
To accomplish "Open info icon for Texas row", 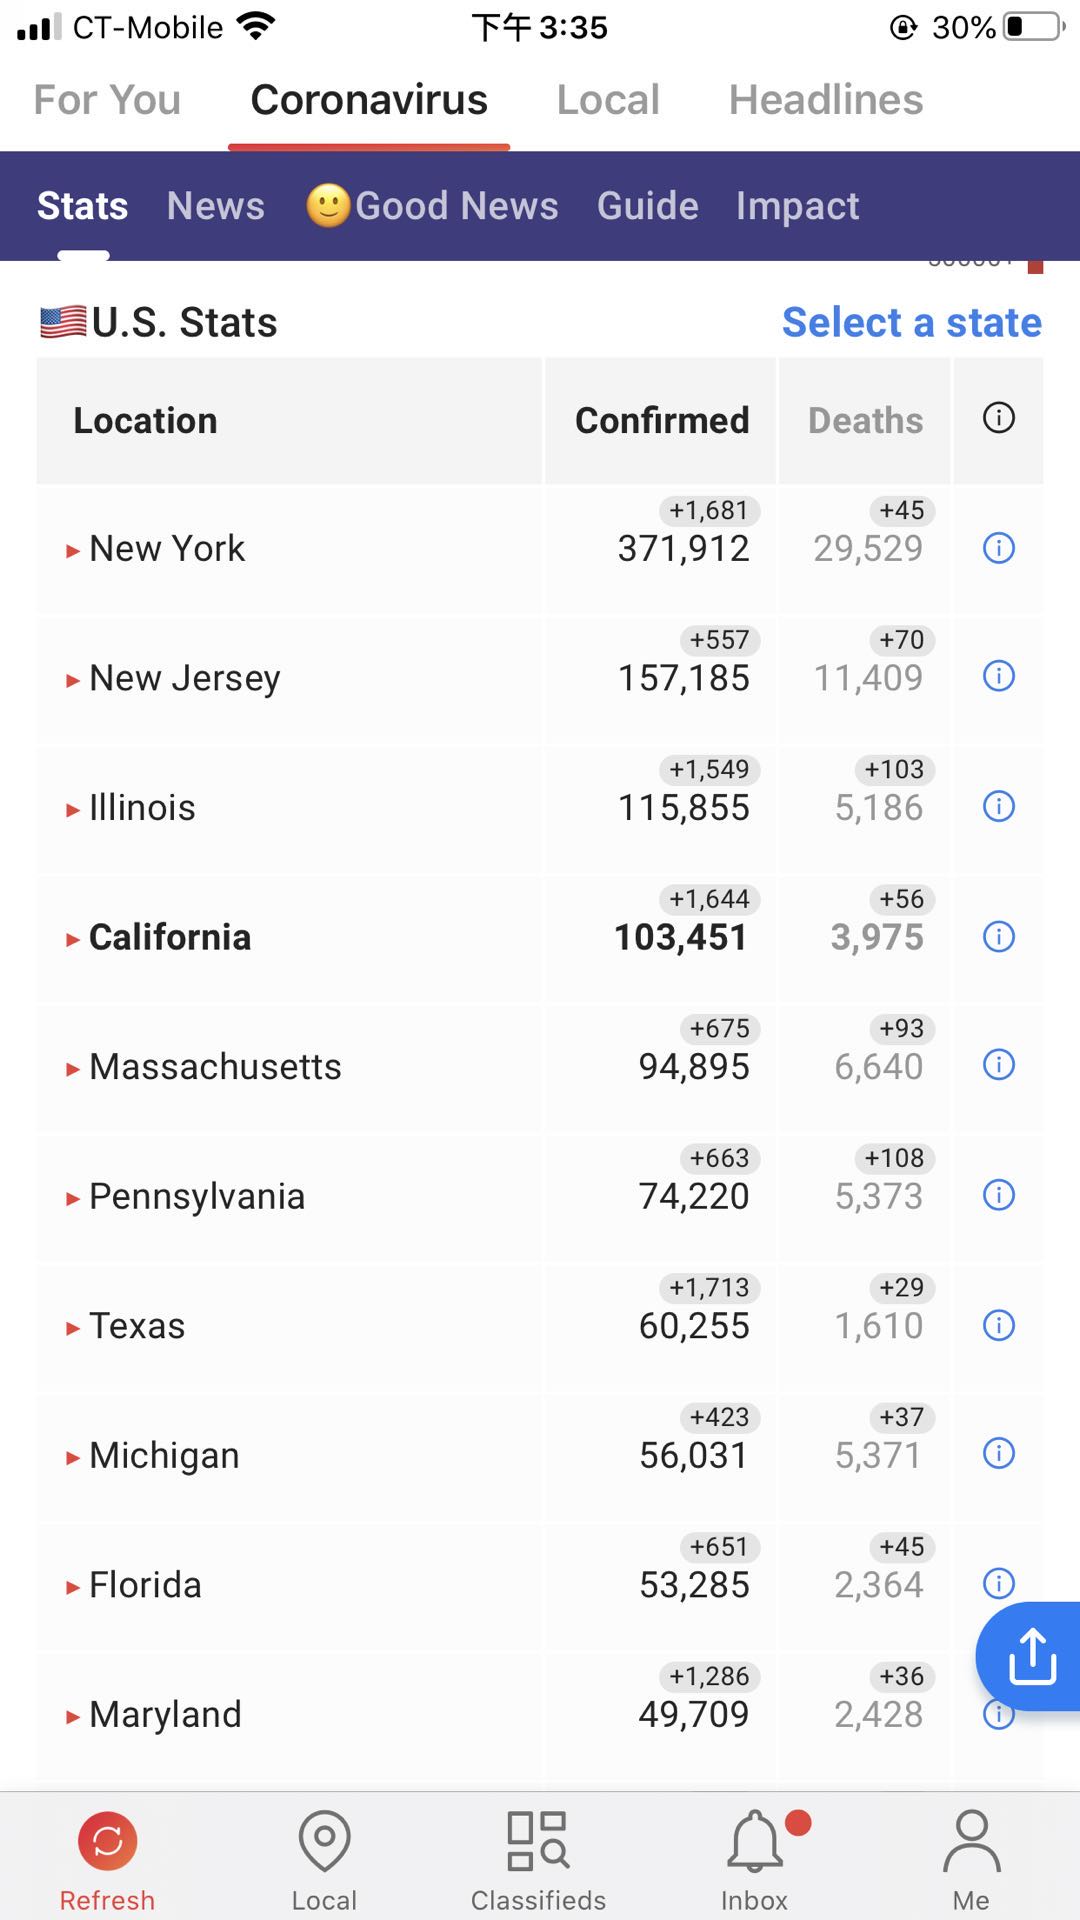I will [x=999, y=1325].
